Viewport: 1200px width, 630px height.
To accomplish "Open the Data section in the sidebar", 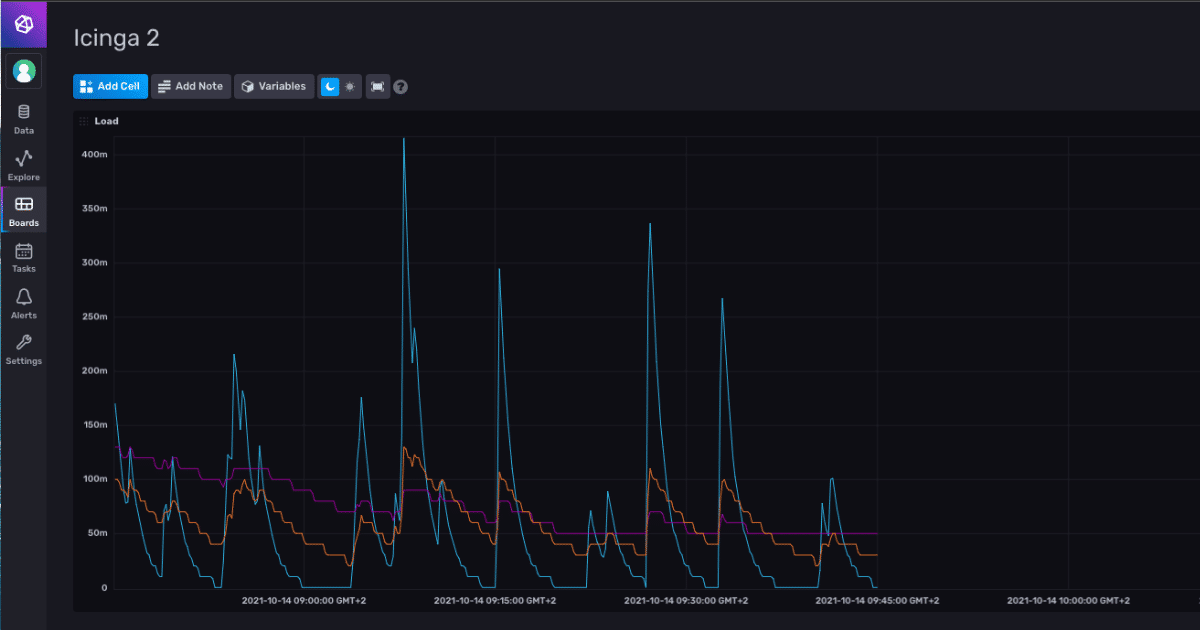I will (22, 117).
